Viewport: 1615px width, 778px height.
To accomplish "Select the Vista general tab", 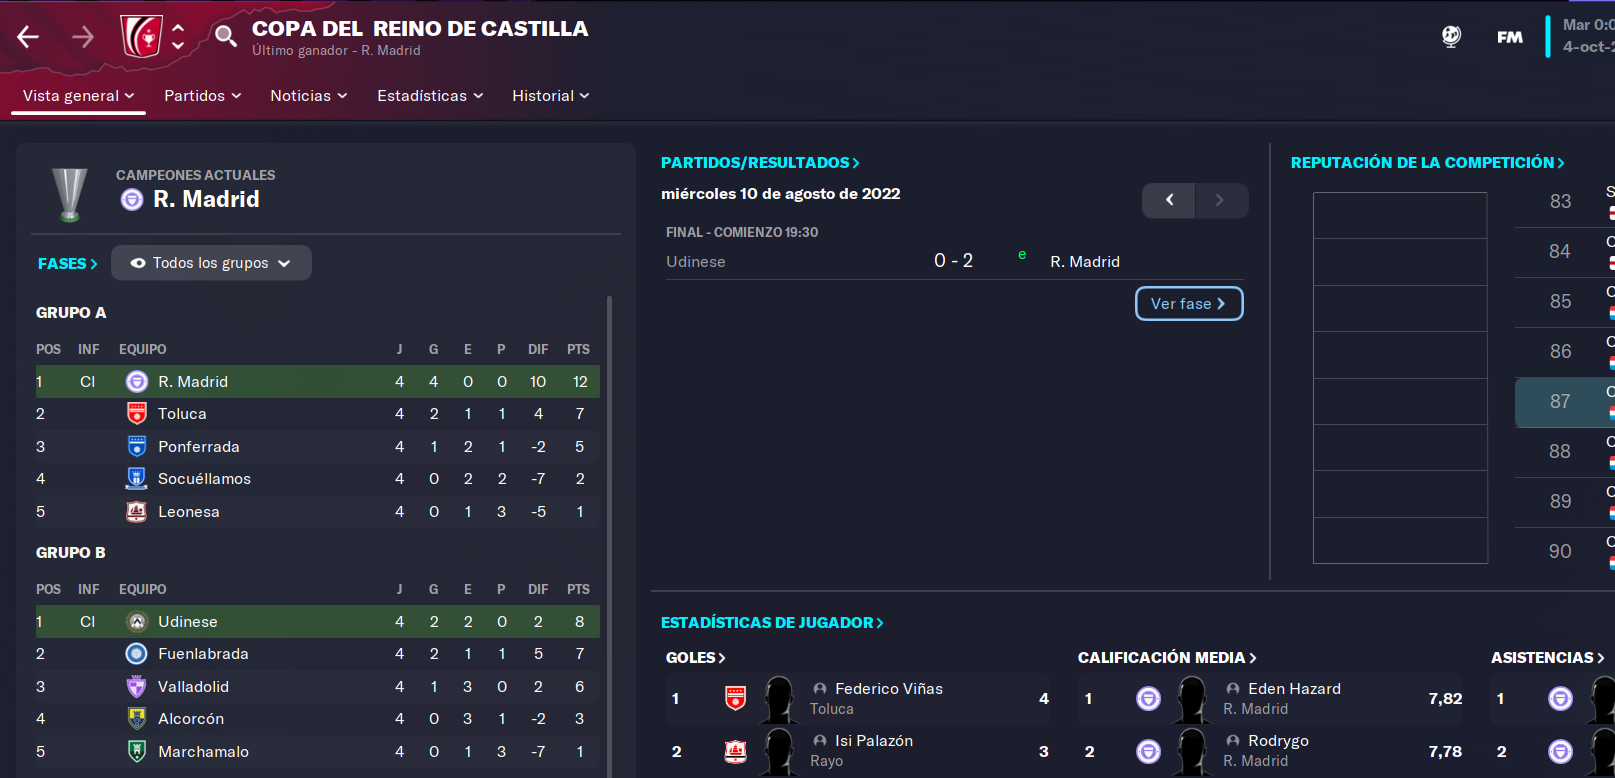I will point(78,96).
